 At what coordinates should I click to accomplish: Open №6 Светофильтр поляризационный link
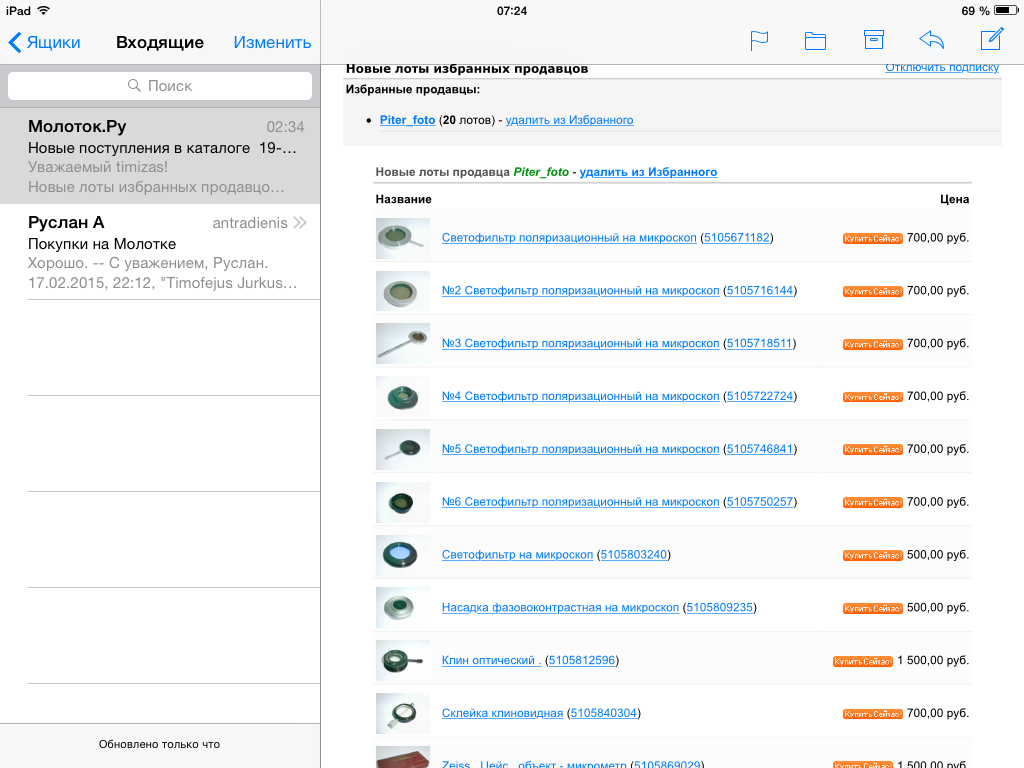tap(580, 502)
